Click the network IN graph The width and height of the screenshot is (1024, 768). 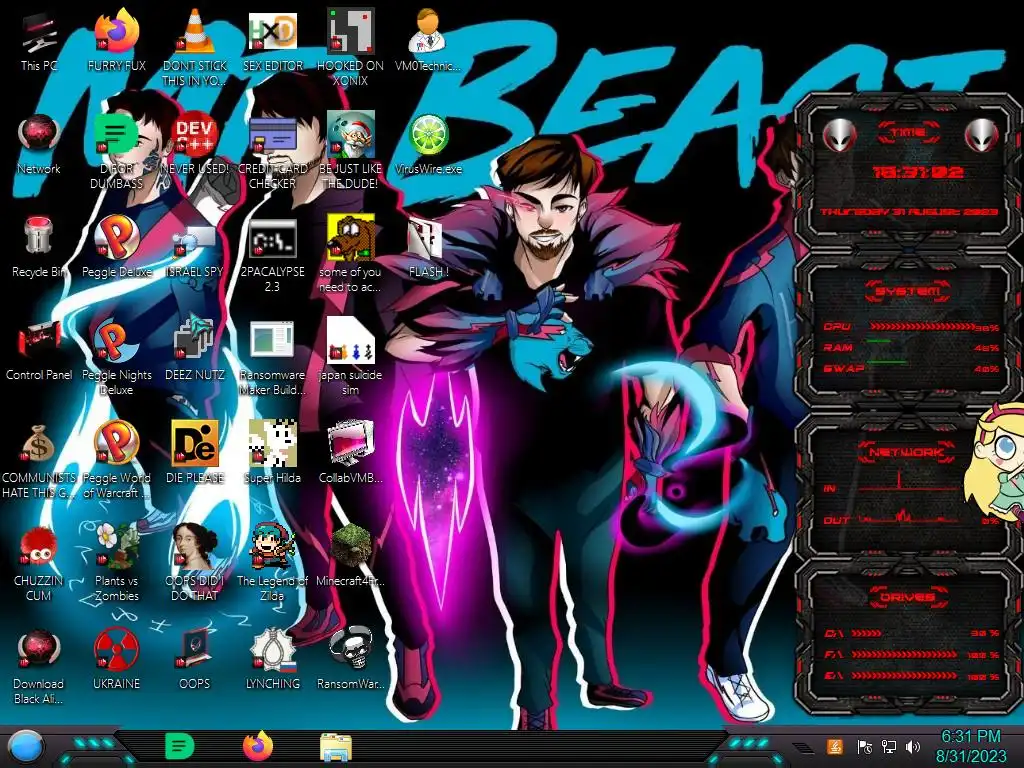coord(910,481)
